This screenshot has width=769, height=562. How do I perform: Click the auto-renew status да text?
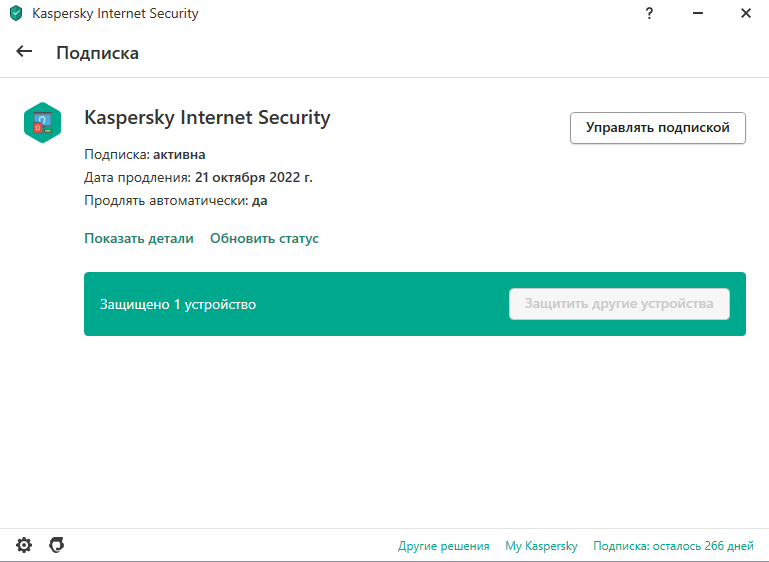coord(259,201)
